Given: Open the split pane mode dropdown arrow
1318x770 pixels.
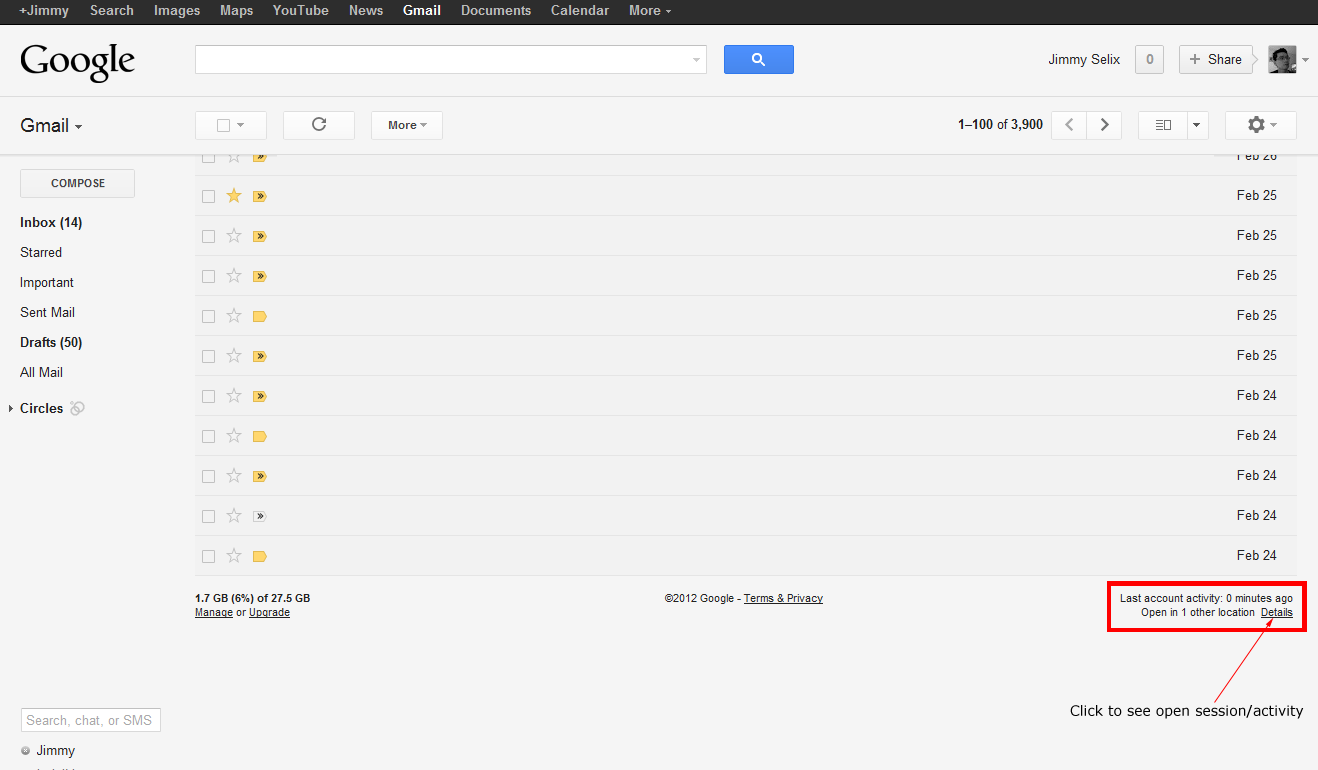Looking at the screenshot, I should pyautogui.click(x=1198, y=125).
